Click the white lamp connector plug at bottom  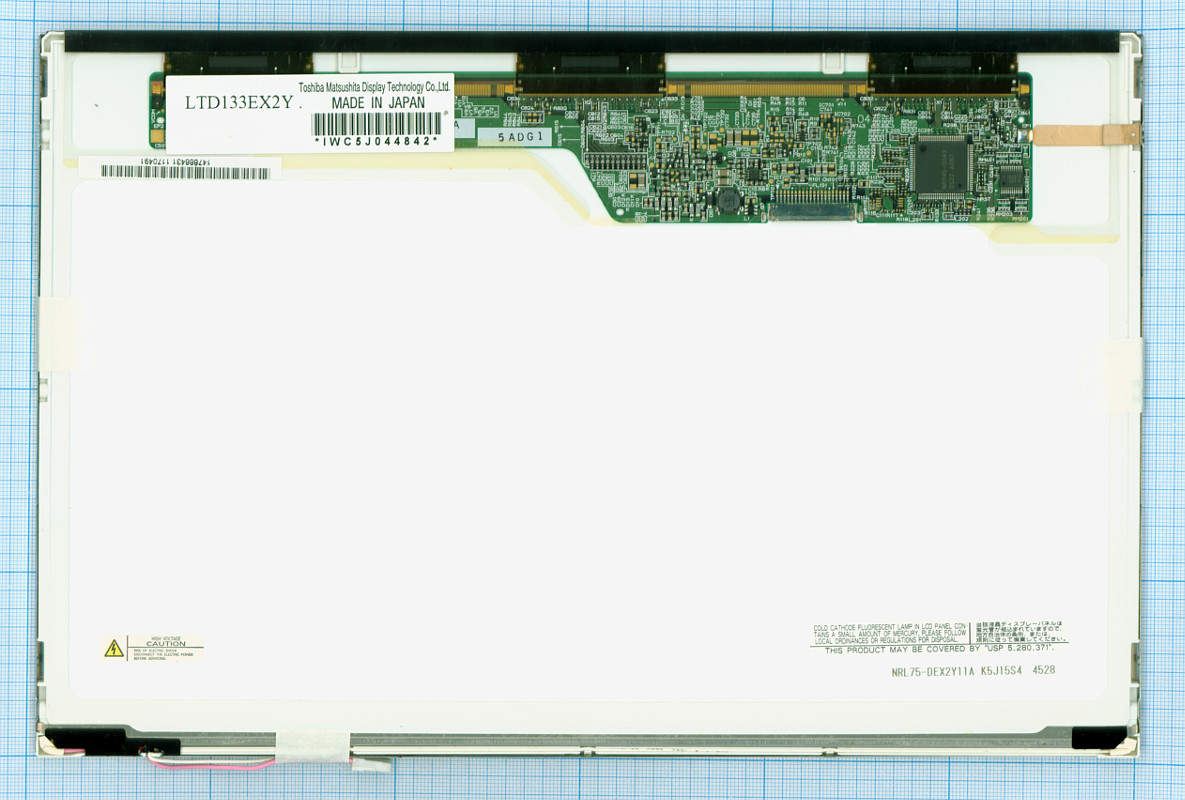point(371,764)
